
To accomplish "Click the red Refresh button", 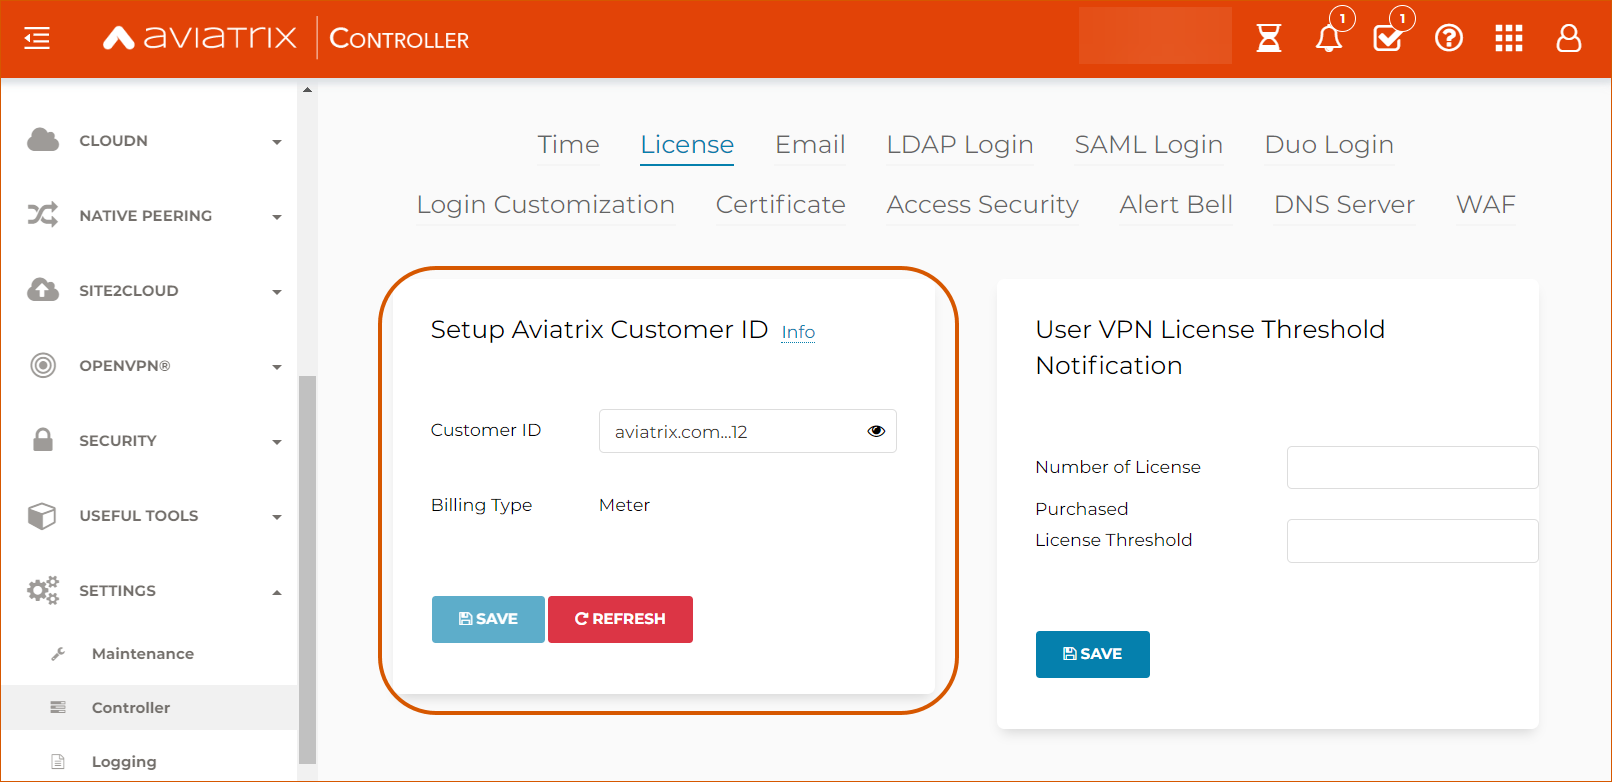I will click(620, 619).
